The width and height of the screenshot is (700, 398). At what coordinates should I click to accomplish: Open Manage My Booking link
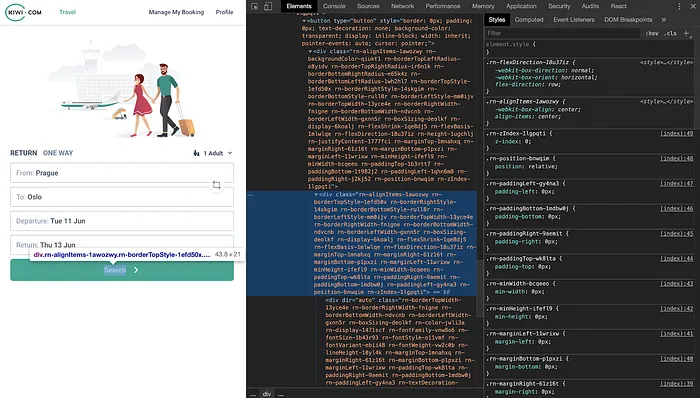tap(176, 12)
